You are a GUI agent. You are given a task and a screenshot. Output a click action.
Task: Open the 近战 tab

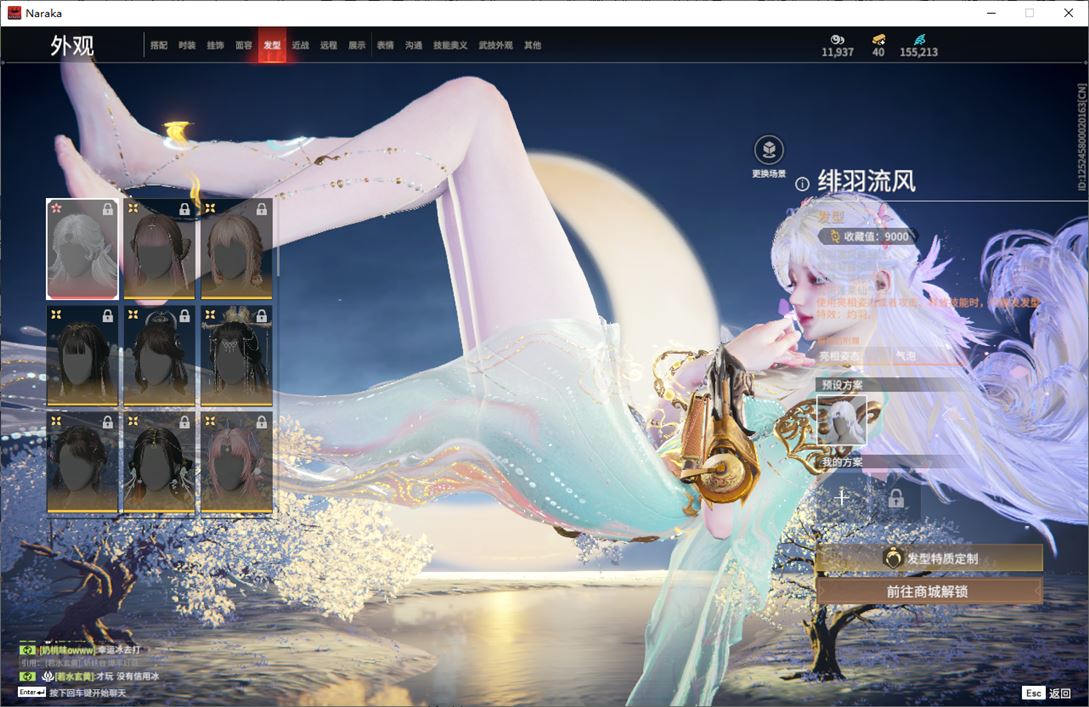[x=300, y=45]
